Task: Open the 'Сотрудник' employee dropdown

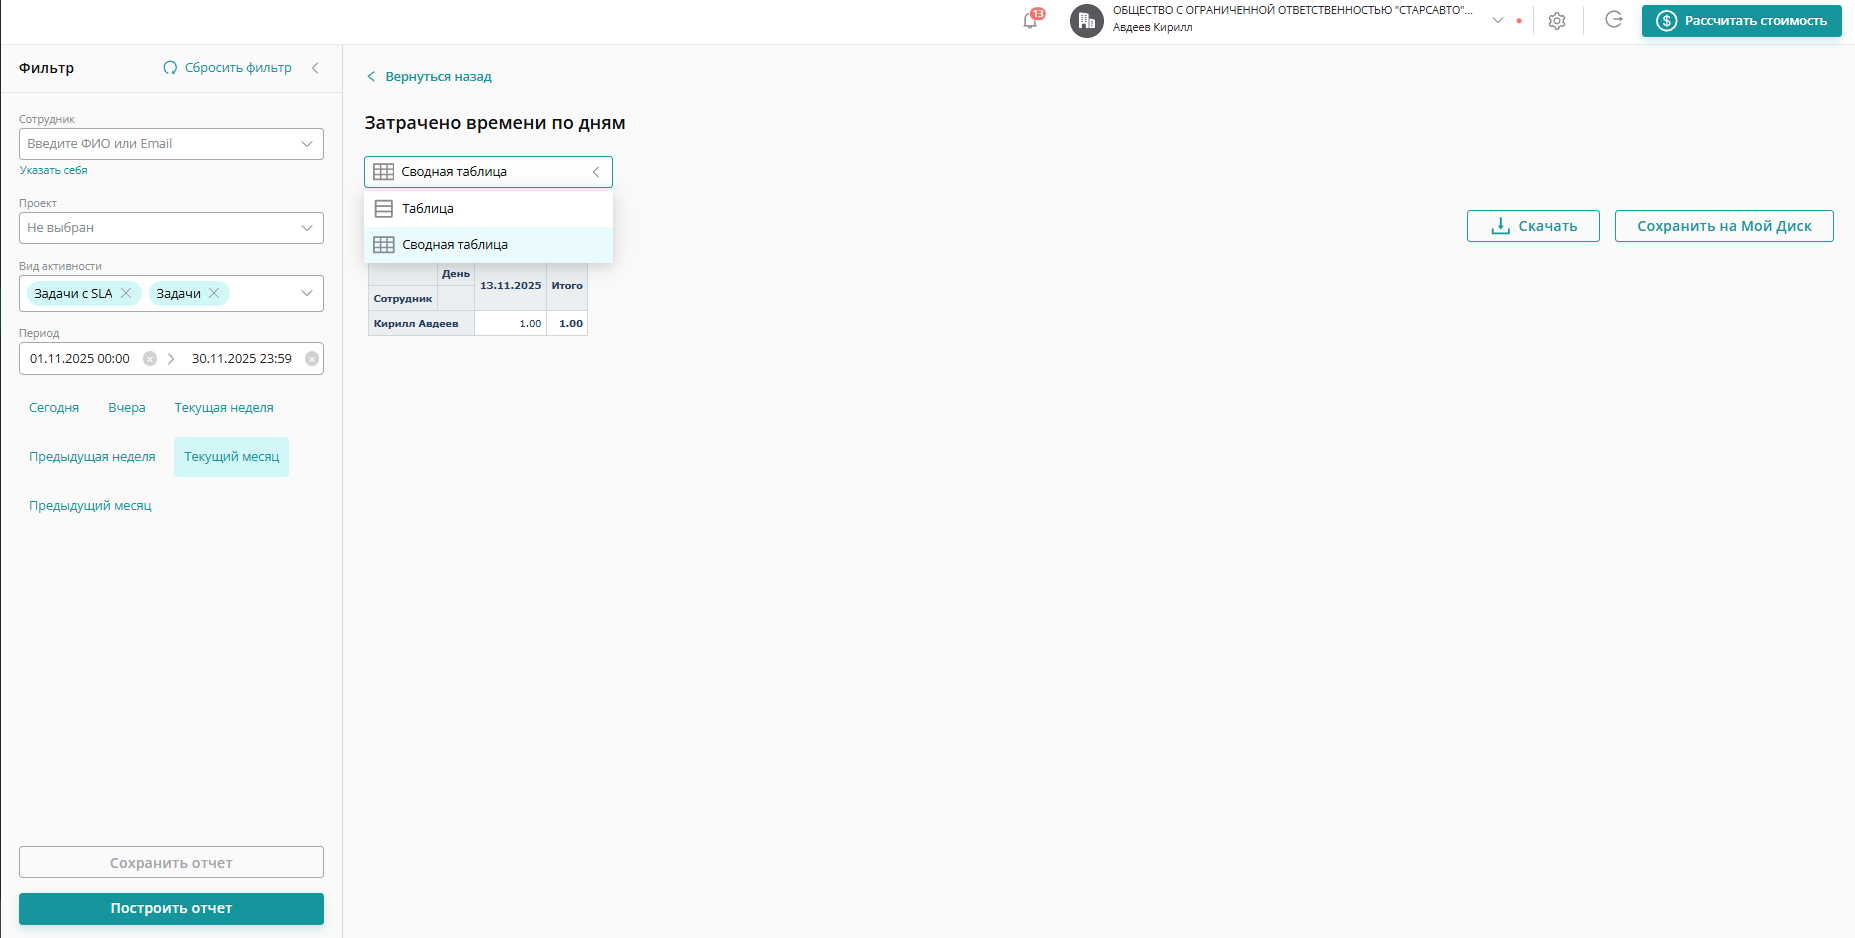Action: (171, 144)
